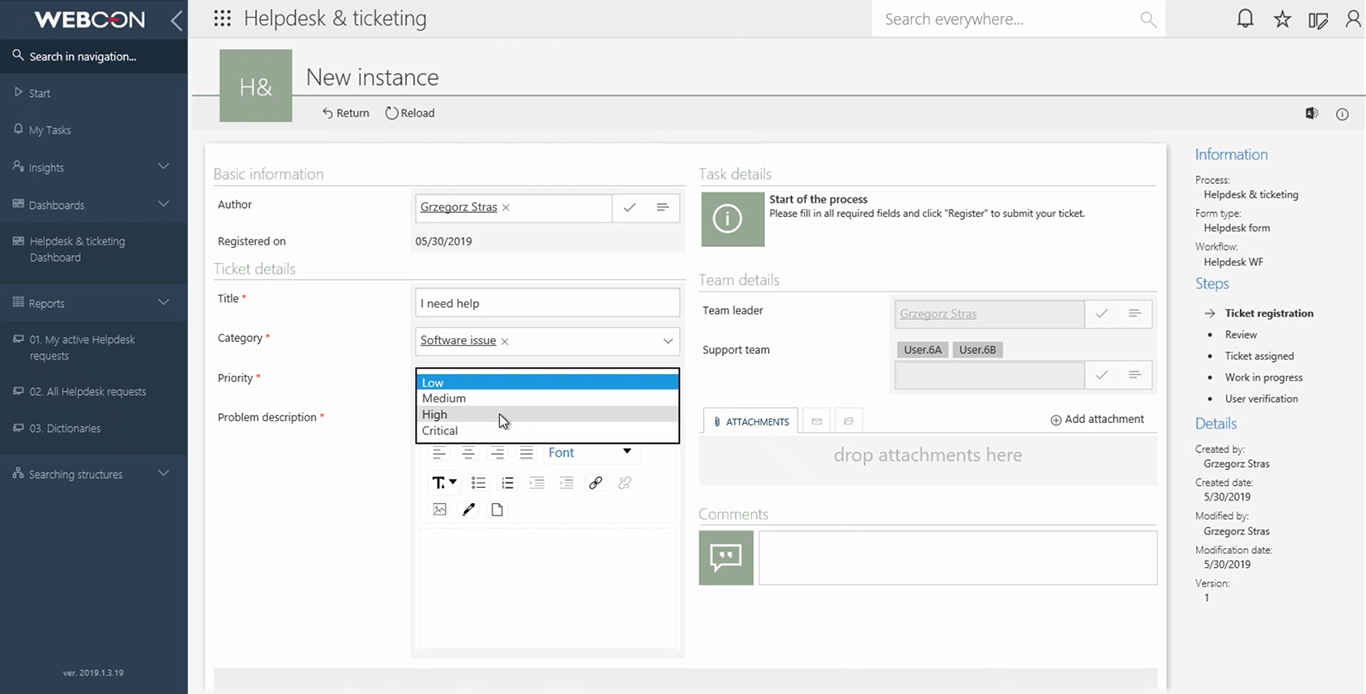Click the insert link icon in editor

(595, 483)
